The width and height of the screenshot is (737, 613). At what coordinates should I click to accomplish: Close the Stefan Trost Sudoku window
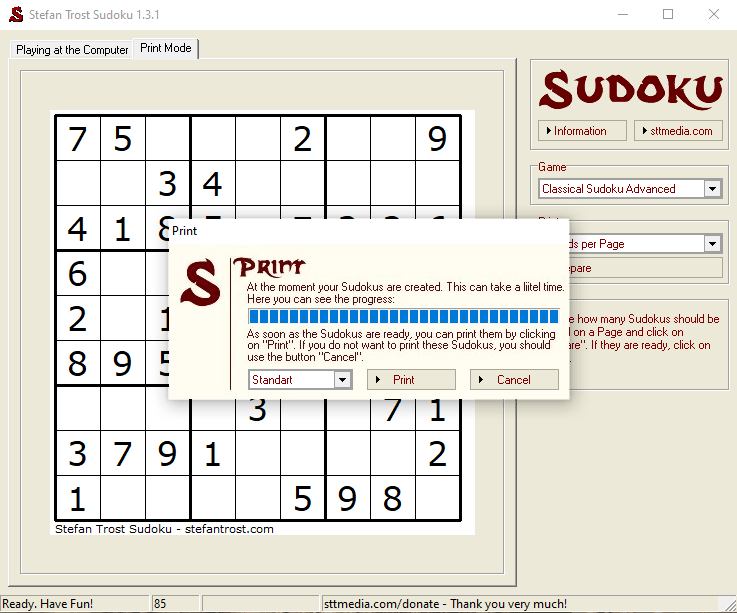click(x=713, y=15)
